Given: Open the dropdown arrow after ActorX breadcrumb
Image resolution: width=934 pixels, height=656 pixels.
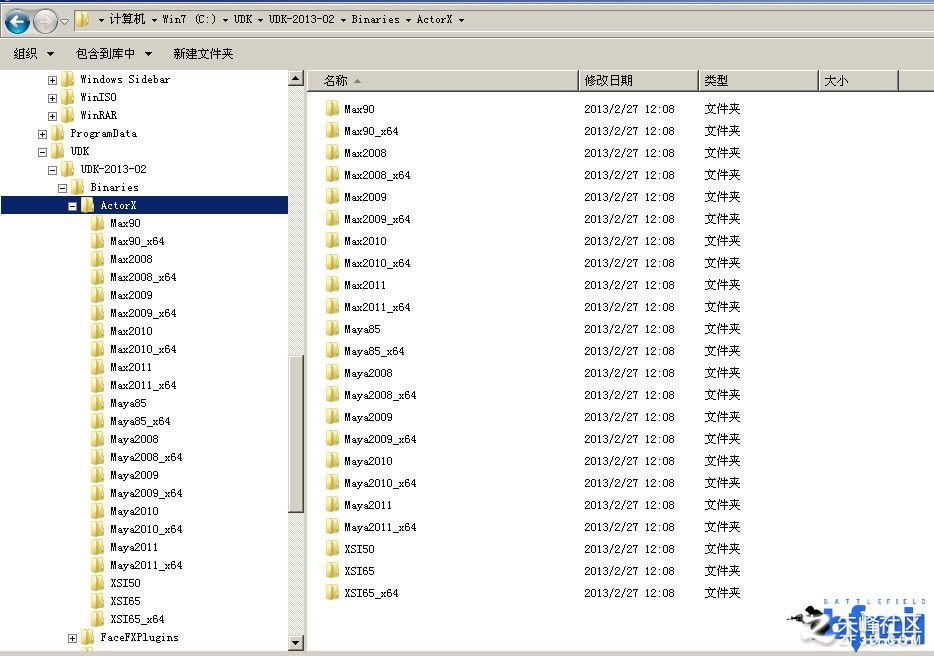Looking at the screenshot, I should coord(461,20).
